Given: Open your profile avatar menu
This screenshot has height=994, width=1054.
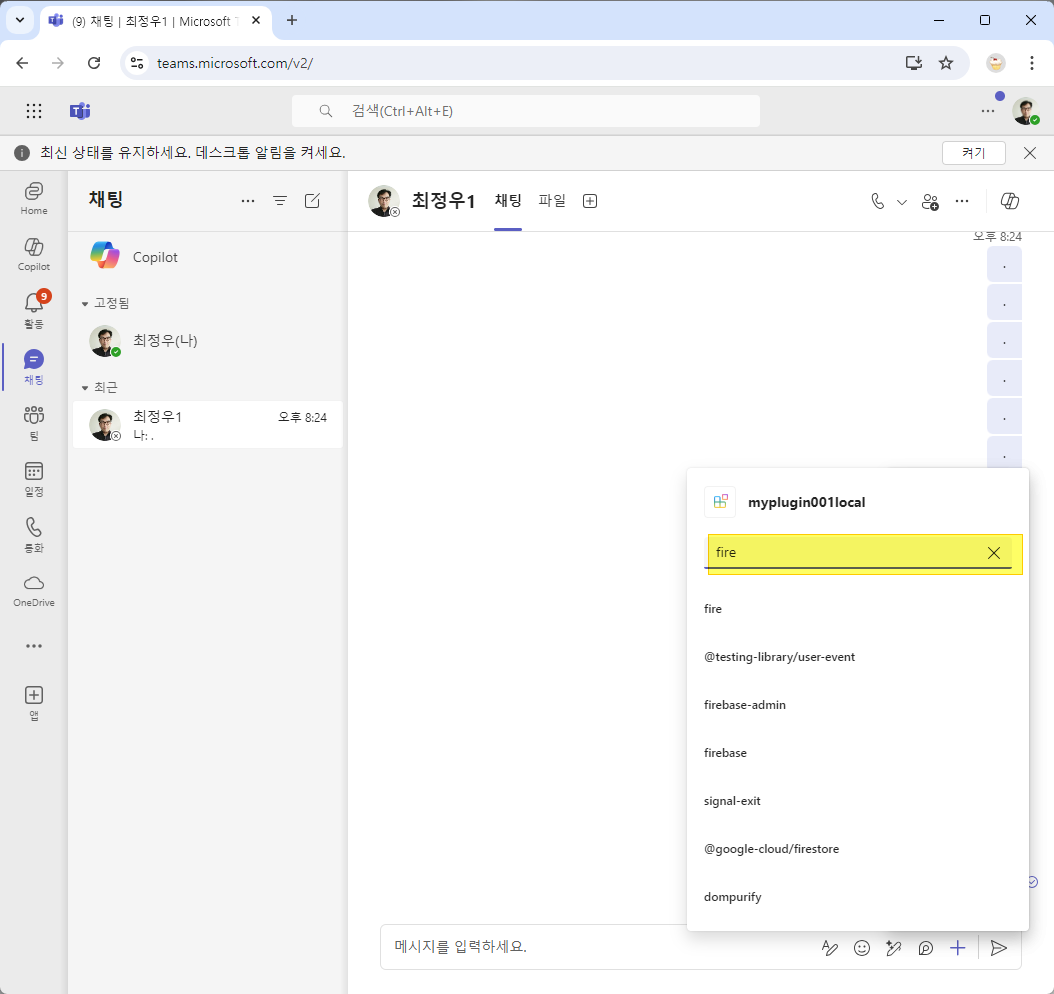Looking at the screenshot, I should pyautogui.click(x=1026, y=111).
